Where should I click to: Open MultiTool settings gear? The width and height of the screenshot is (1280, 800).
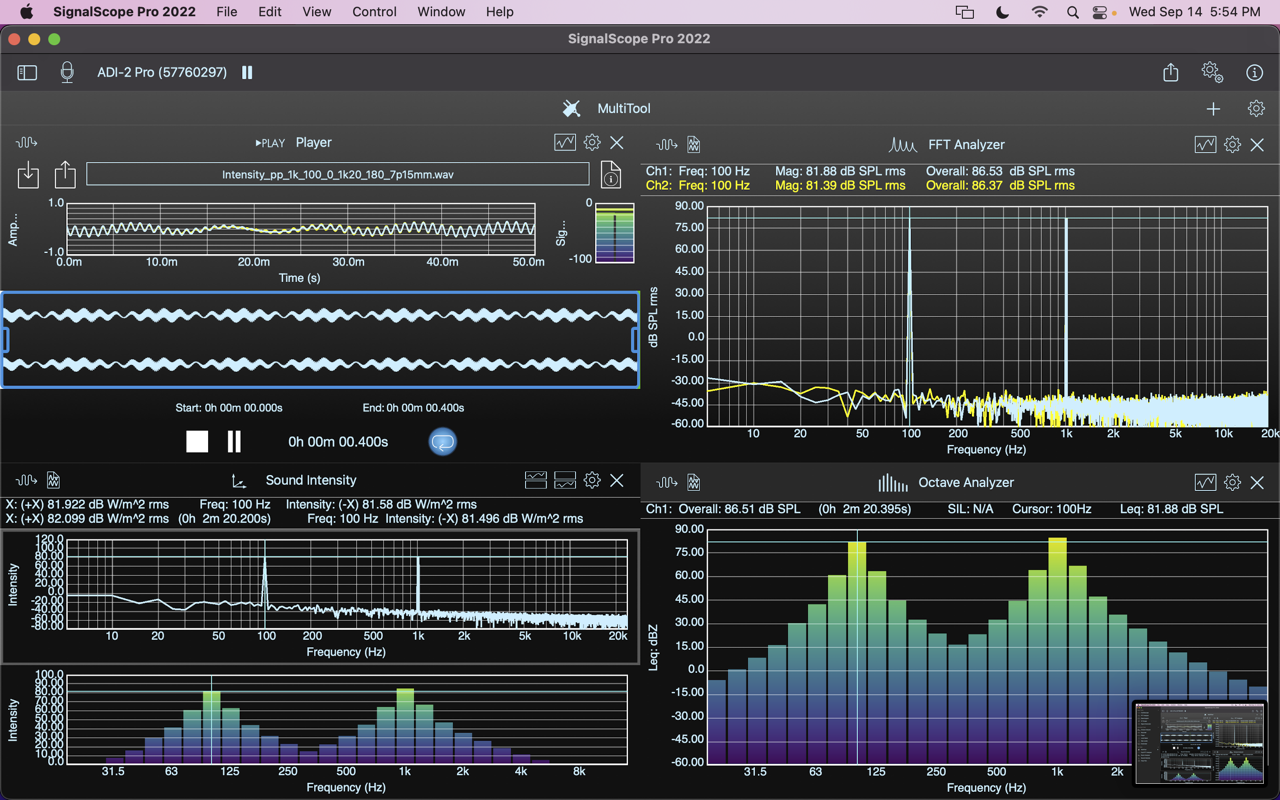tap(1256, 108)
